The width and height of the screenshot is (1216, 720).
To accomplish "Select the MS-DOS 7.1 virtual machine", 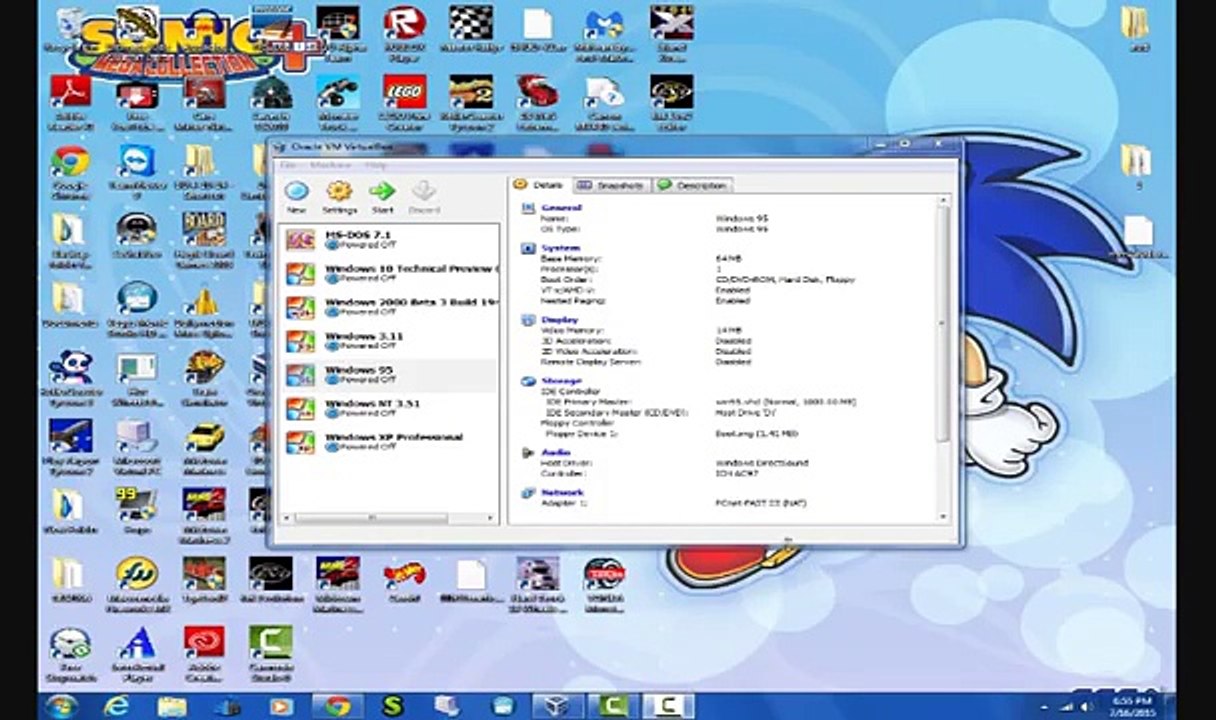I will (x=388, y=240).
